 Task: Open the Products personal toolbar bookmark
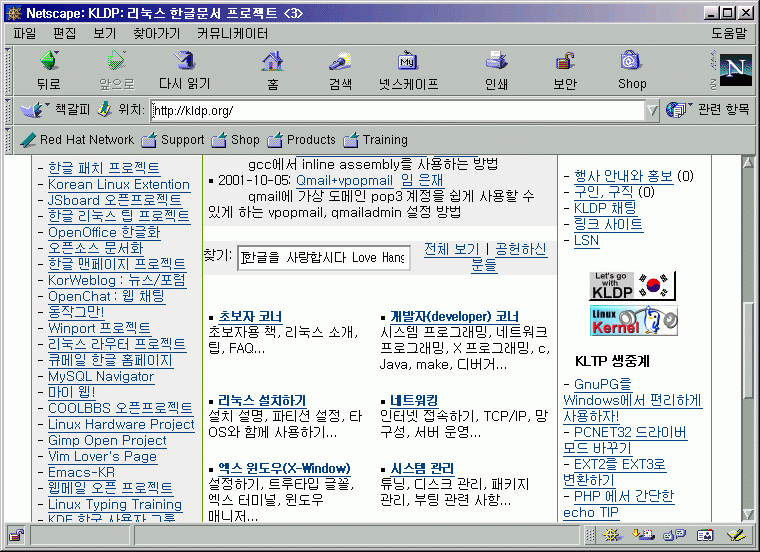[301, 140]
